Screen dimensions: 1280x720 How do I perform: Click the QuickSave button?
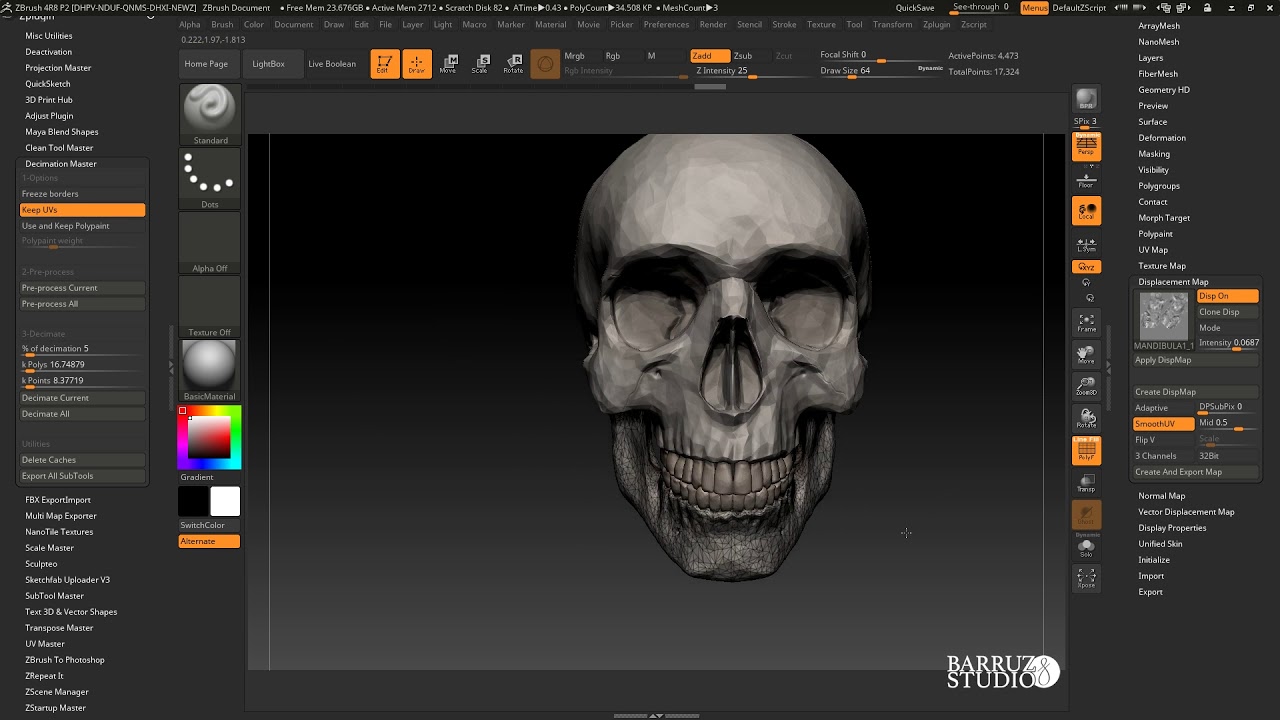tap(915, 8)
